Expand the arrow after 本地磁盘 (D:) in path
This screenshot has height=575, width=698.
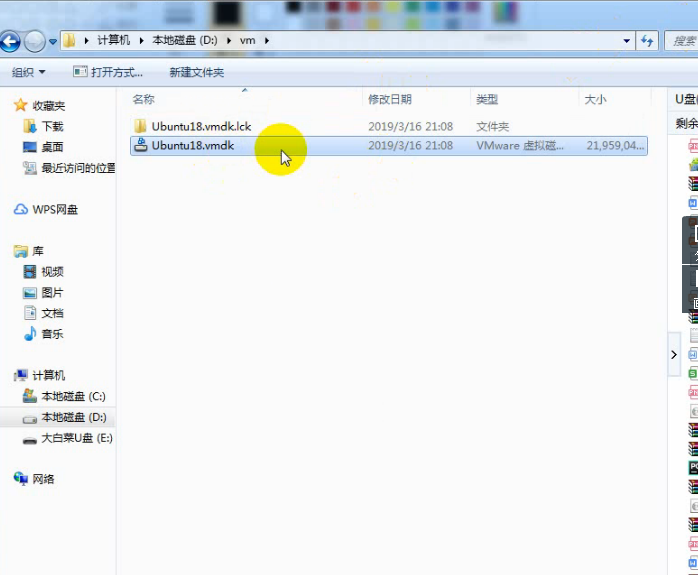229,40
